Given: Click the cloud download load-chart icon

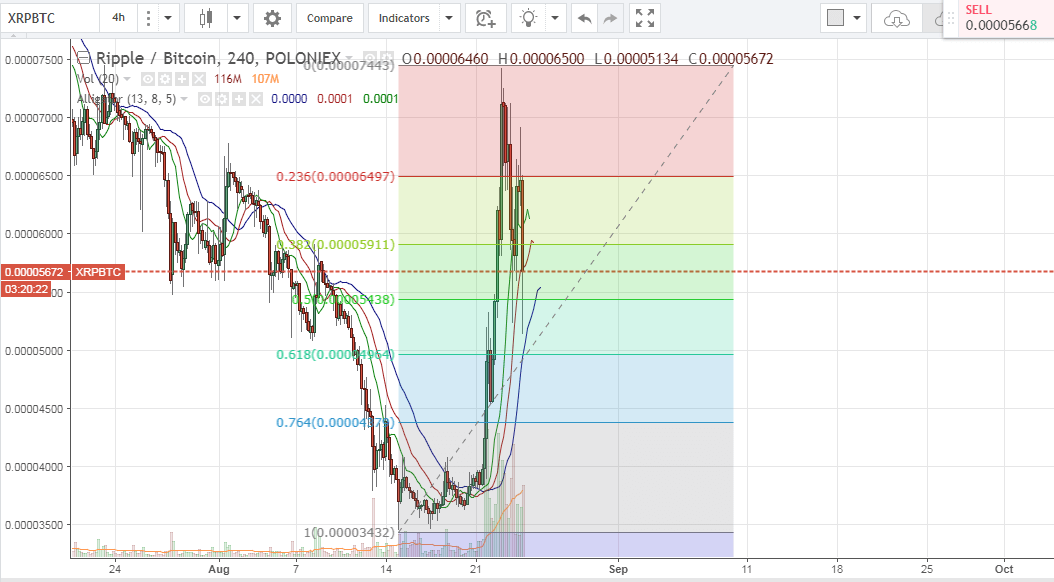Looking at the screenshot, I should point(897,18).
